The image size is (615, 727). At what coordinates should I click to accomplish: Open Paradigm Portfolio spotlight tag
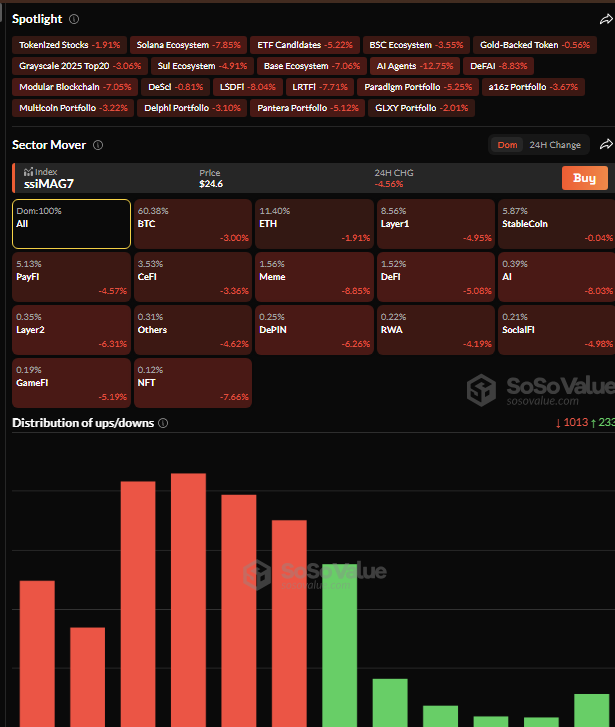[x=418, y=87]
